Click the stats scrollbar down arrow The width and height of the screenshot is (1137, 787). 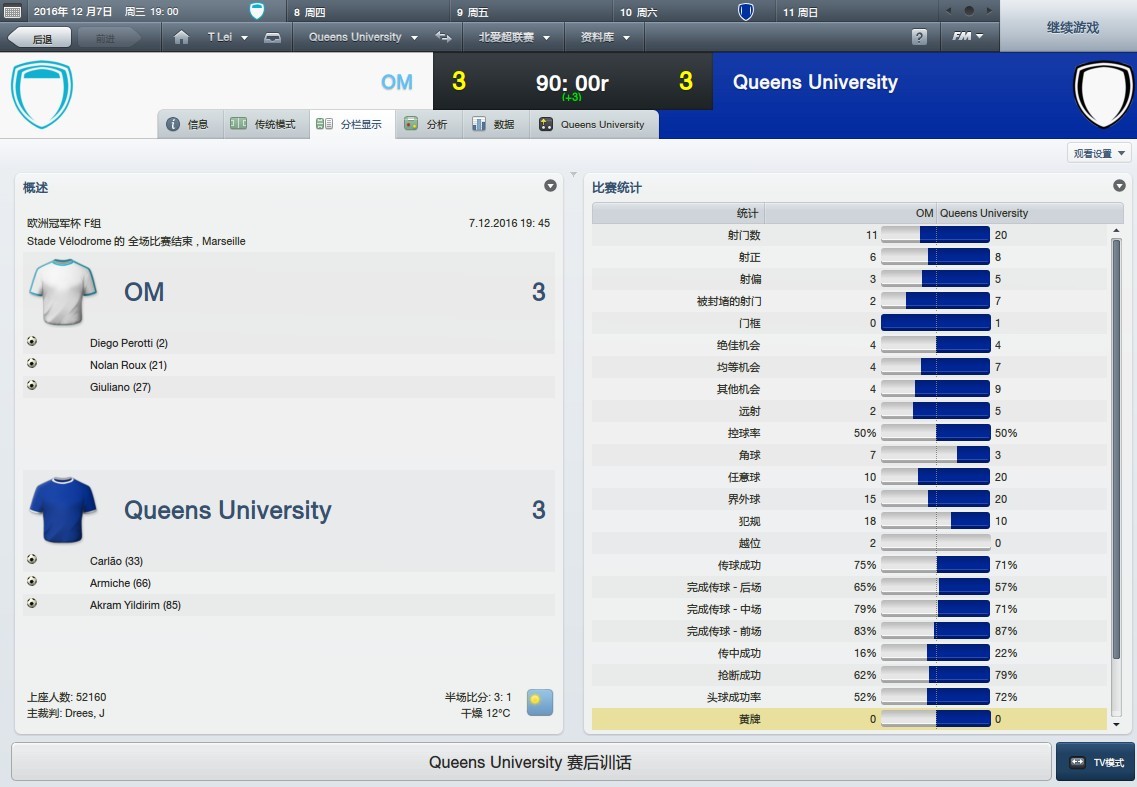click(x=1116, y=724)
